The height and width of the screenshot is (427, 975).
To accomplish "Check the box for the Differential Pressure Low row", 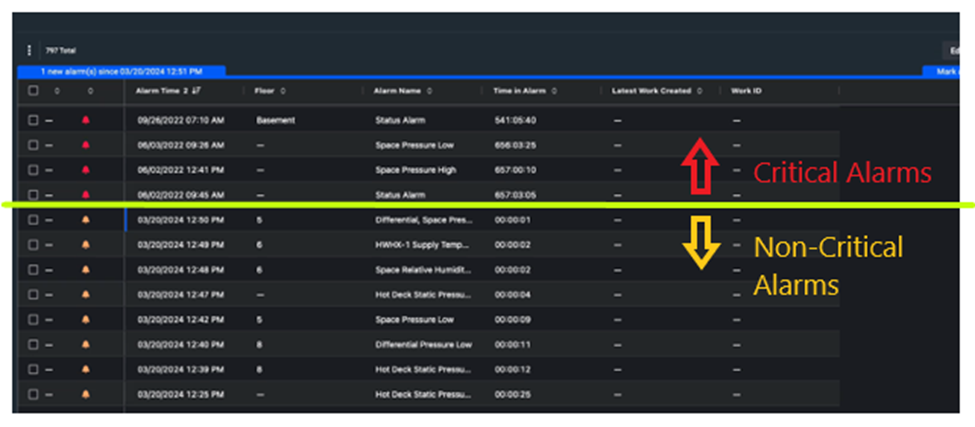I will pyautogui.click(x=34, y=344).
